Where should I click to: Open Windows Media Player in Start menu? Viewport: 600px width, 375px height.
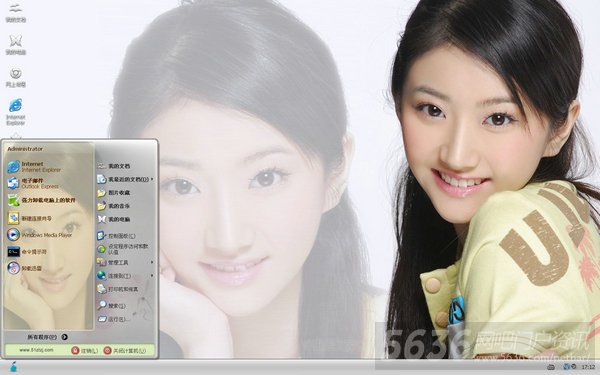[x=39, y=235]
